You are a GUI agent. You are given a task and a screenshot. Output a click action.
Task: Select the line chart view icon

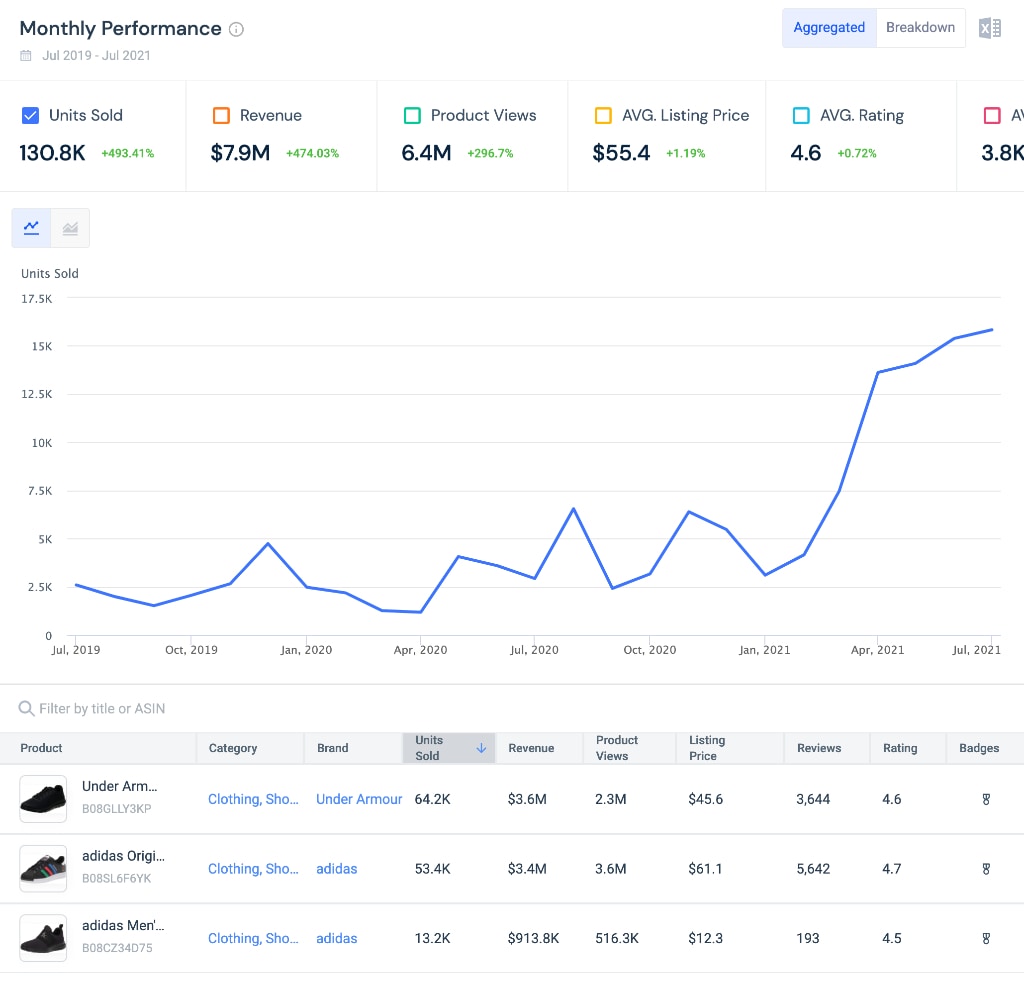pyautogui.click(x=32, y=228)
